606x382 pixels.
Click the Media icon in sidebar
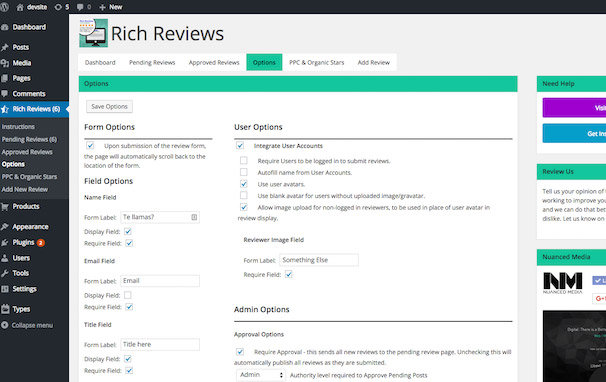coord(5,63)
